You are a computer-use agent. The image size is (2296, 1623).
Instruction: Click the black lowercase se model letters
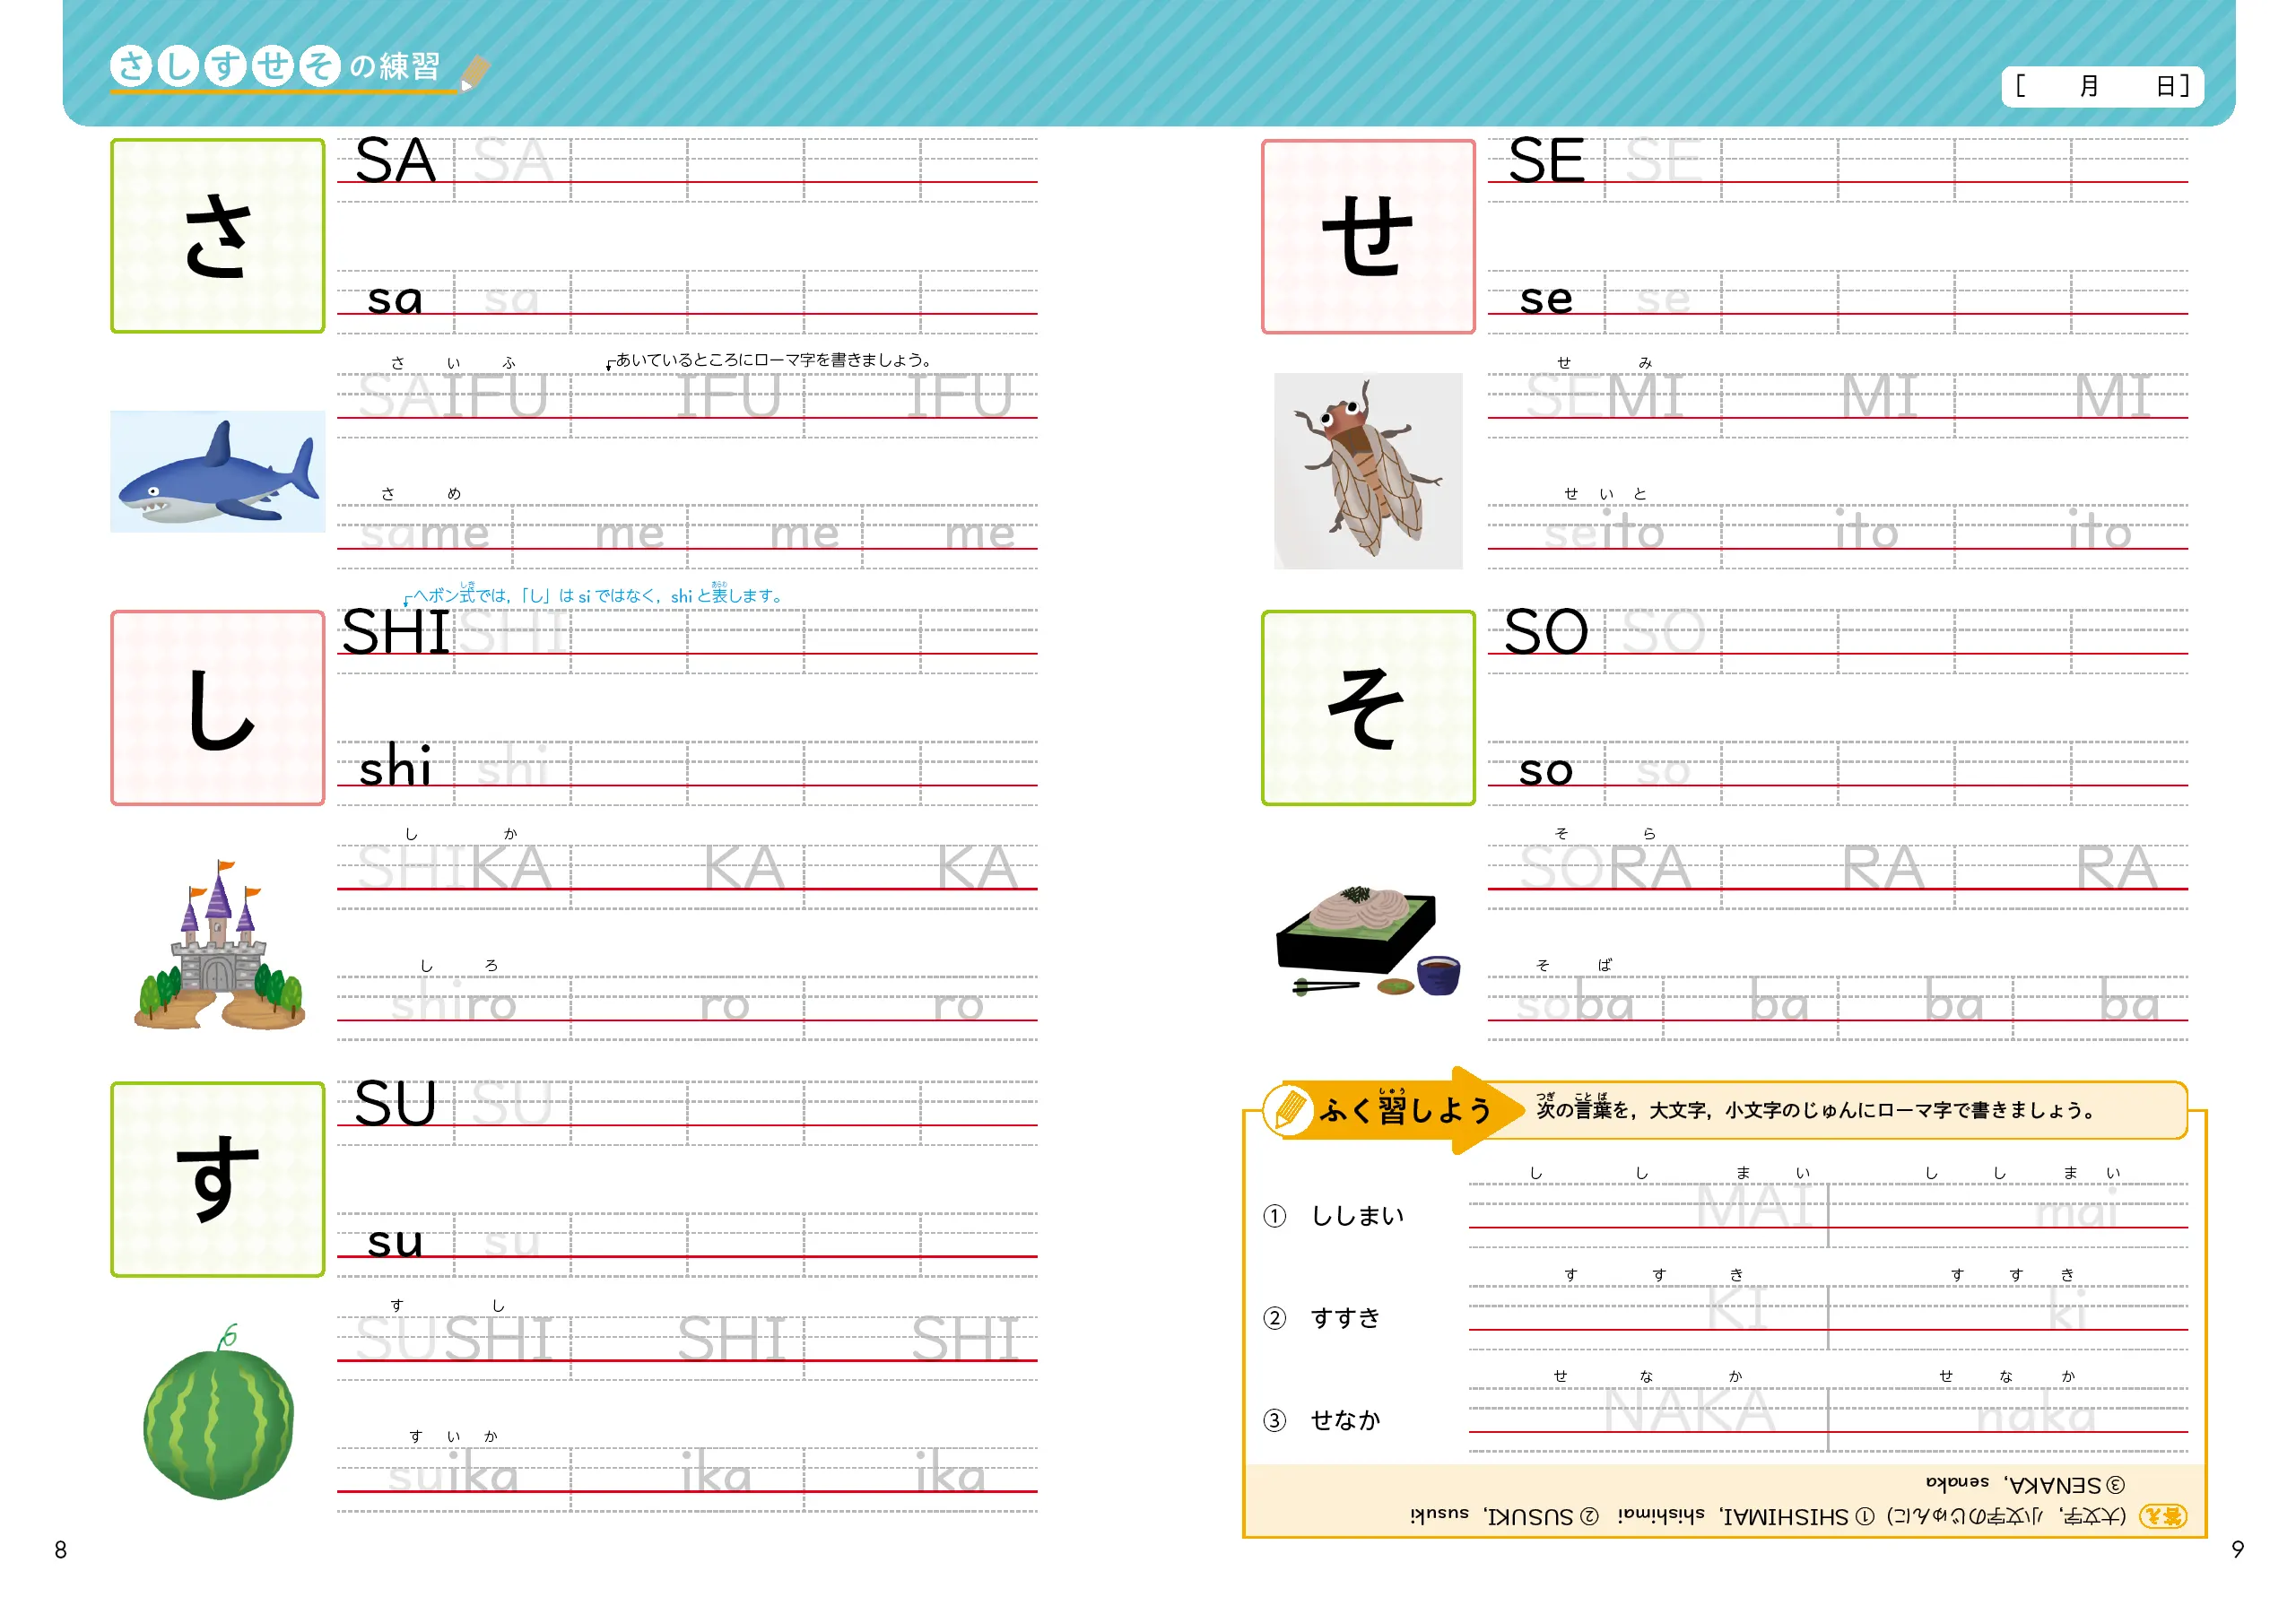[1547, 299]
